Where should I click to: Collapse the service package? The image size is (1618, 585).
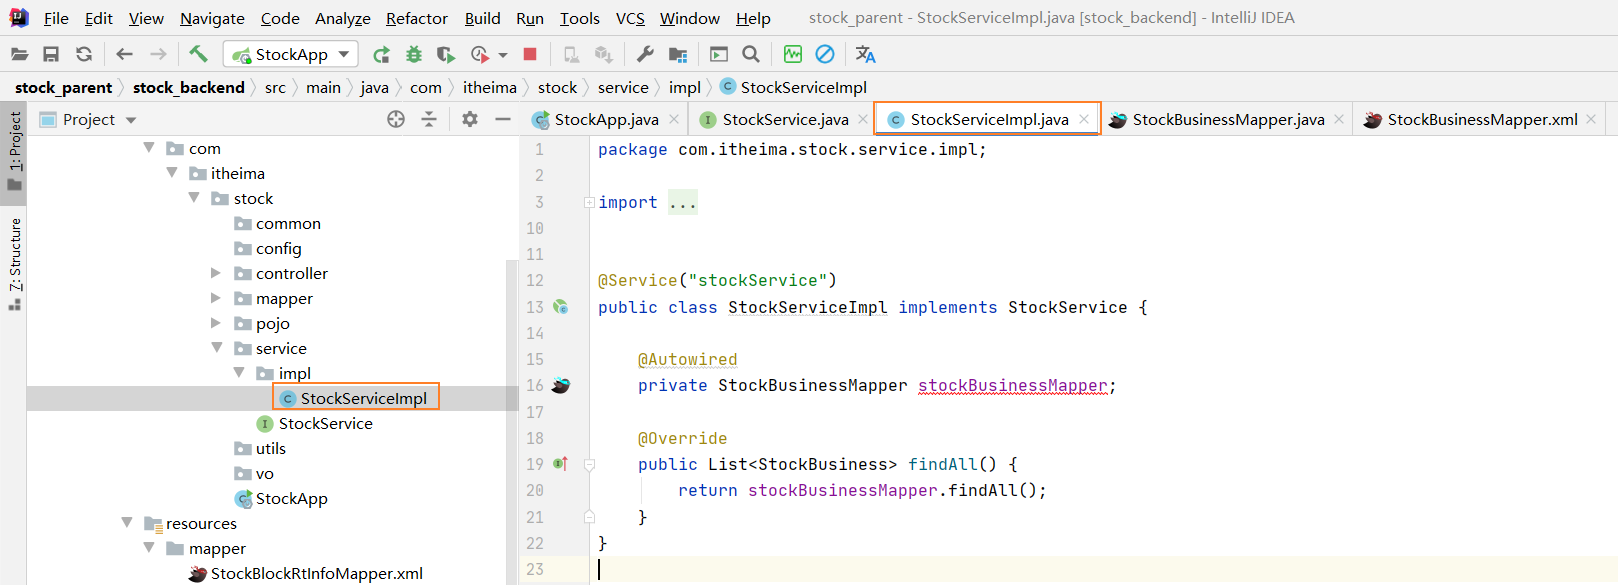pyautogui.click(x=217, y=348)
